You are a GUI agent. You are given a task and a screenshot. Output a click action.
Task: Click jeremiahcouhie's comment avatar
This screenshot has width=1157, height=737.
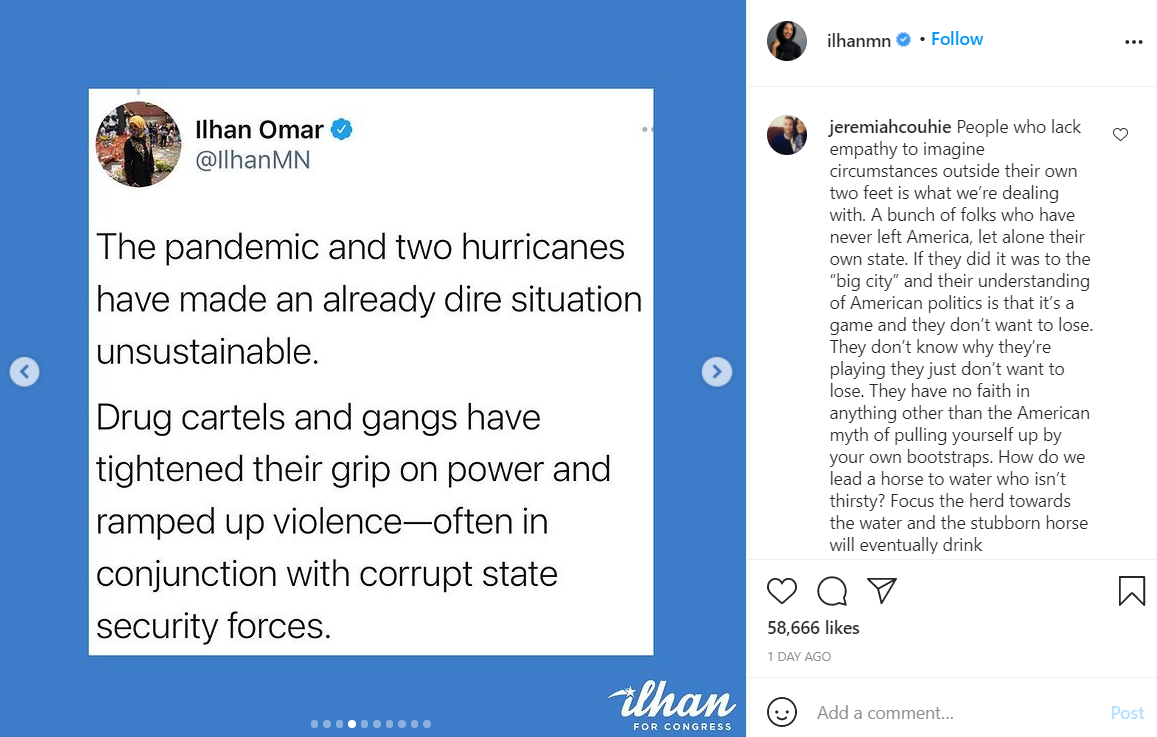(x=787, y=135)
